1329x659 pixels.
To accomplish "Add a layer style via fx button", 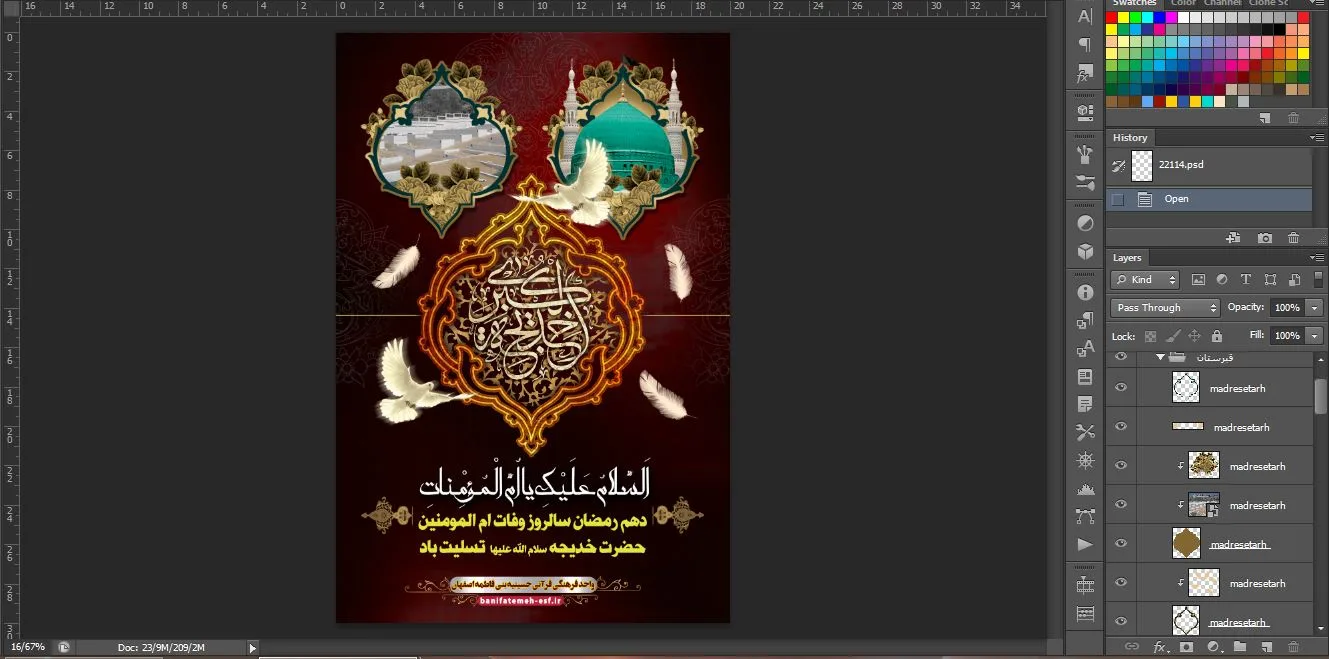I will (x=1160, y=647).
